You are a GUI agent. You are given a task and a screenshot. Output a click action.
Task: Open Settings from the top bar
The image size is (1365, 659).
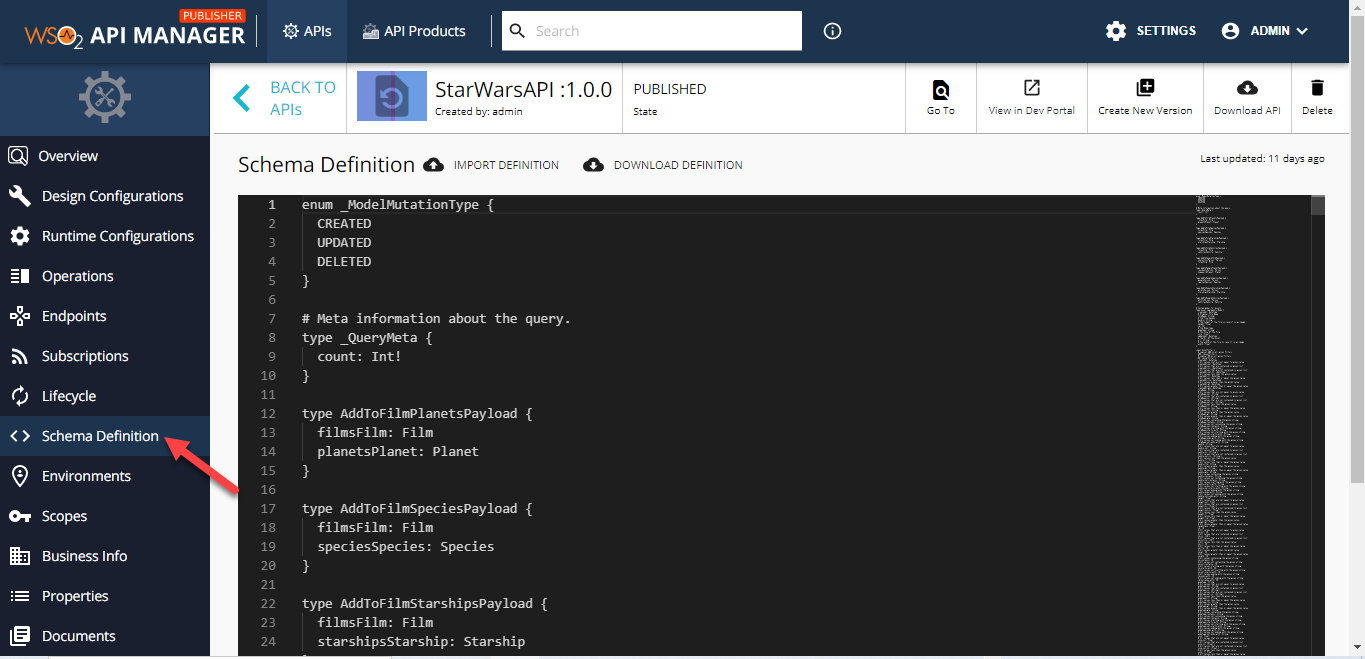(x=1150, y=30)
